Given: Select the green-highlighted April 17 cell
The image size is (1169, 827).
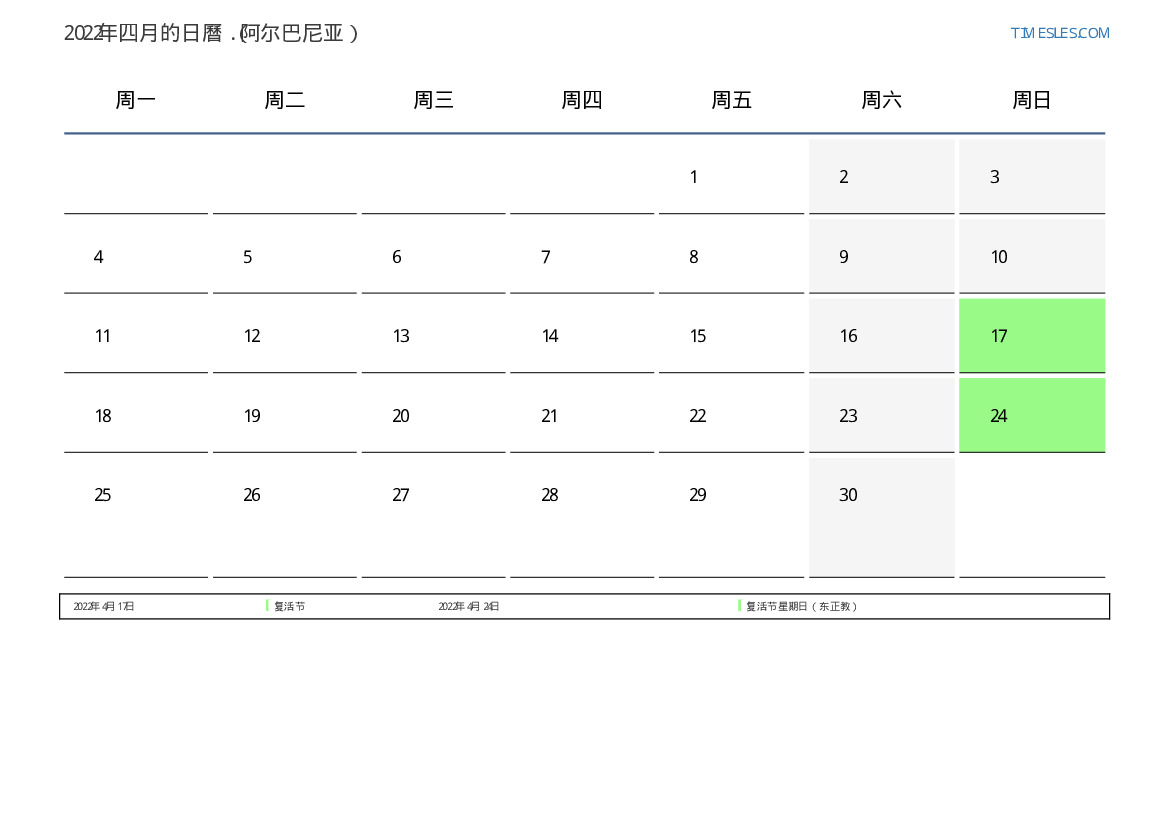Looking at the screenshot, I should tap(1031, 336).
